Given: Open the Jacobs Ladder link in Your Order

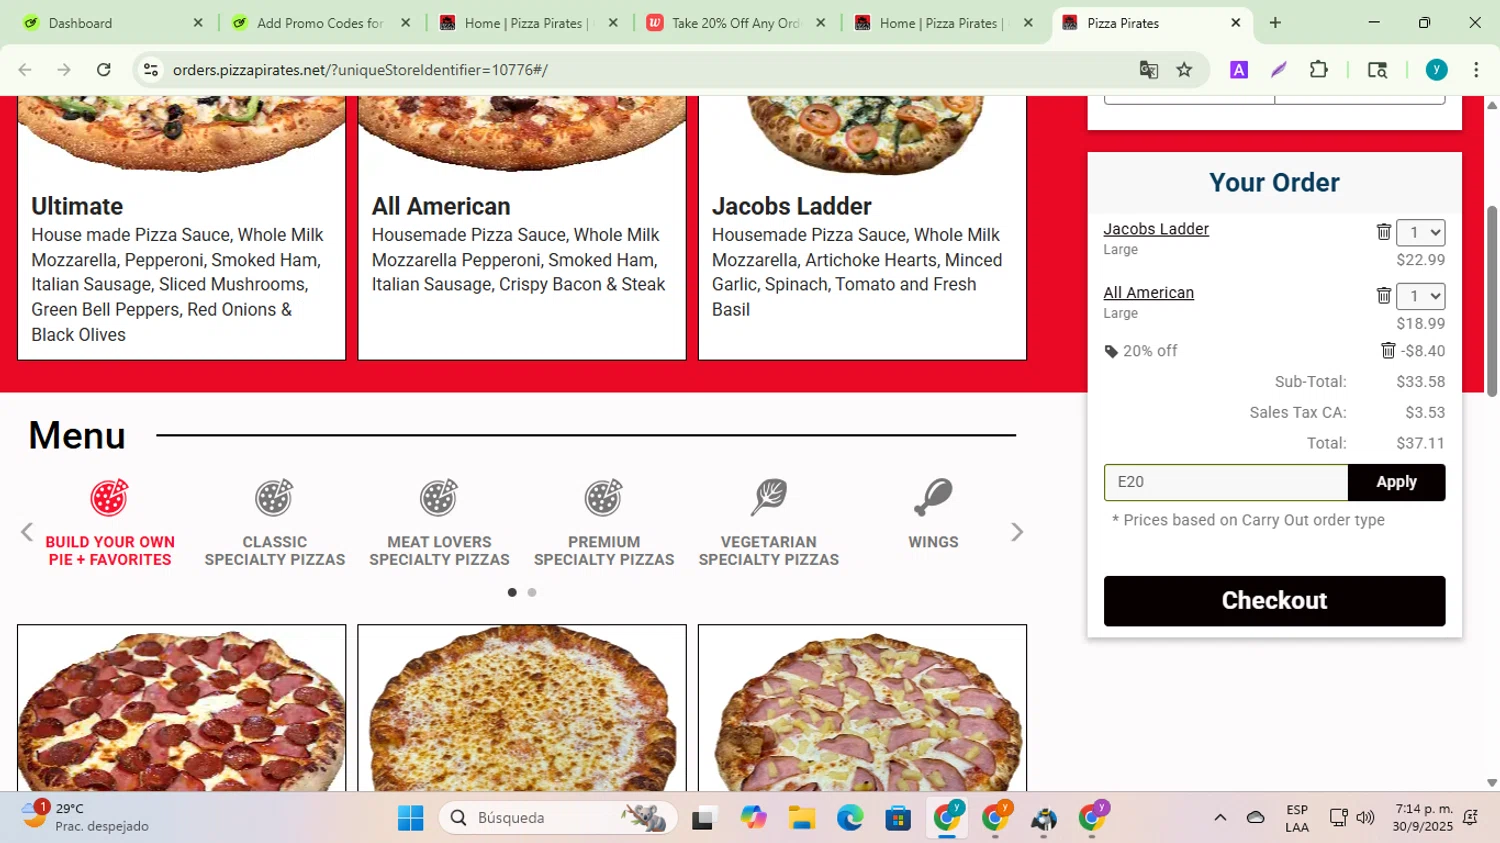Looking at the screenshot, I should tap(1156, 229).
